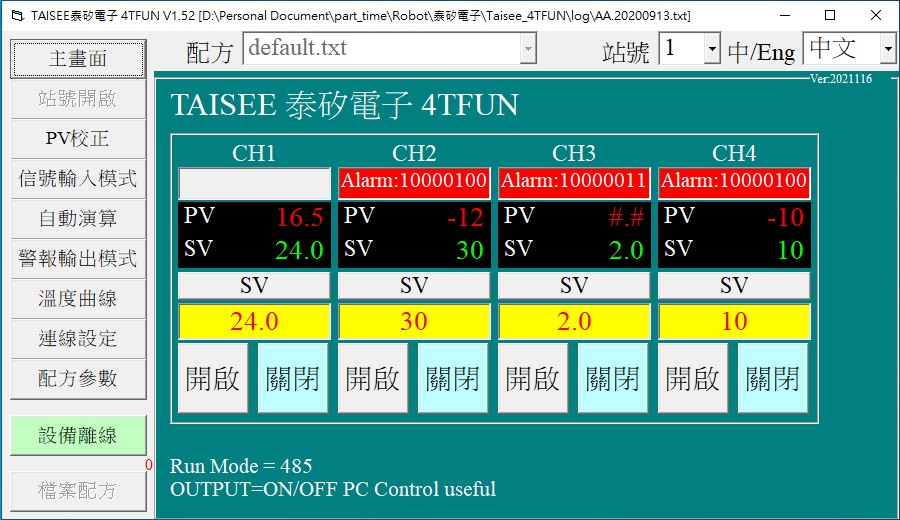Turn off CH3 with 關閉
Viewport: 900px width, 520px height.
click(x=613, y=378)
